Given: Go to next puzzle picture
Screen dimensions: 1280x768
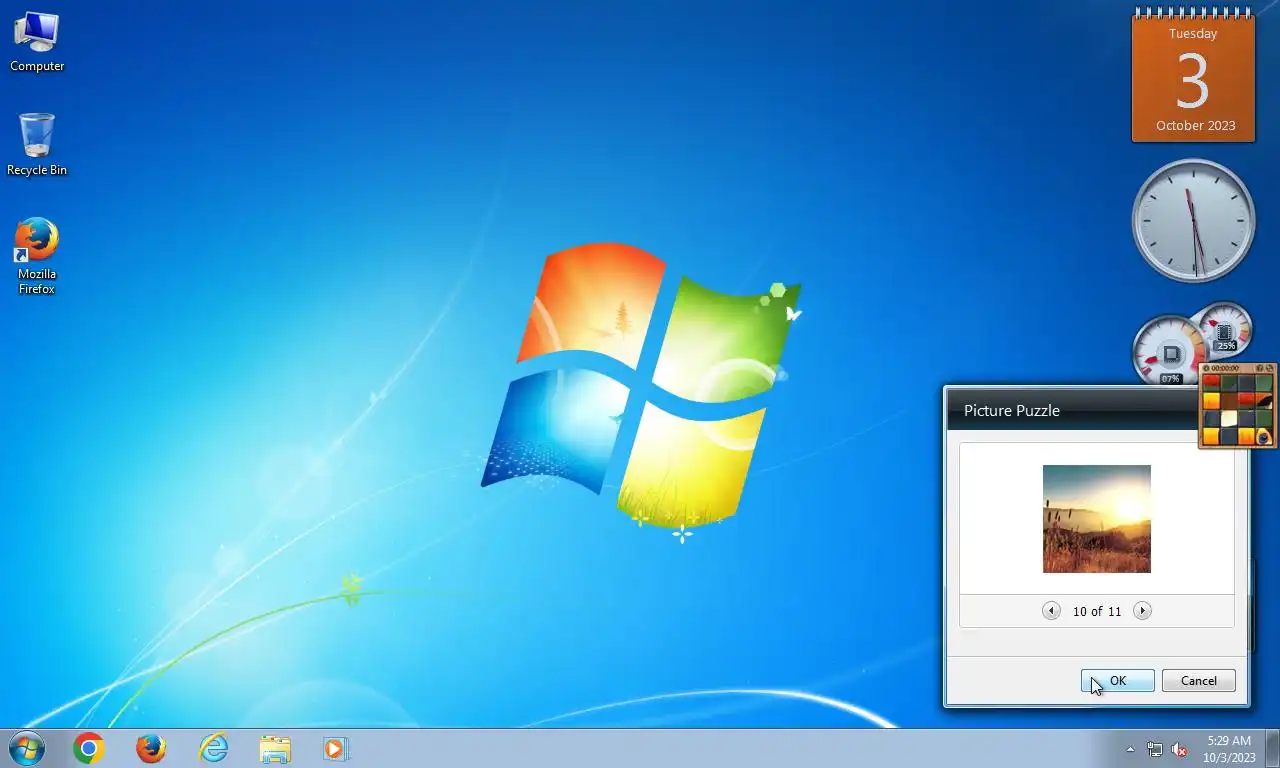Looking at the screenshot, I should [x=1142, y=611].
